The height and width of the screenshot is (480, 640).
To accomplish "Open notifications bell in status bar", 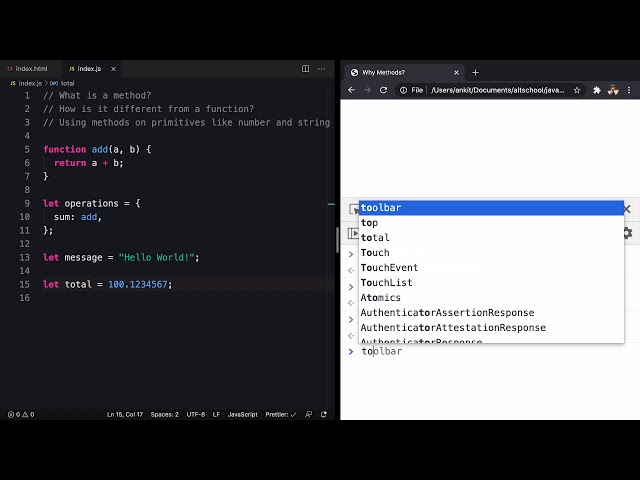I will (324, 414).
